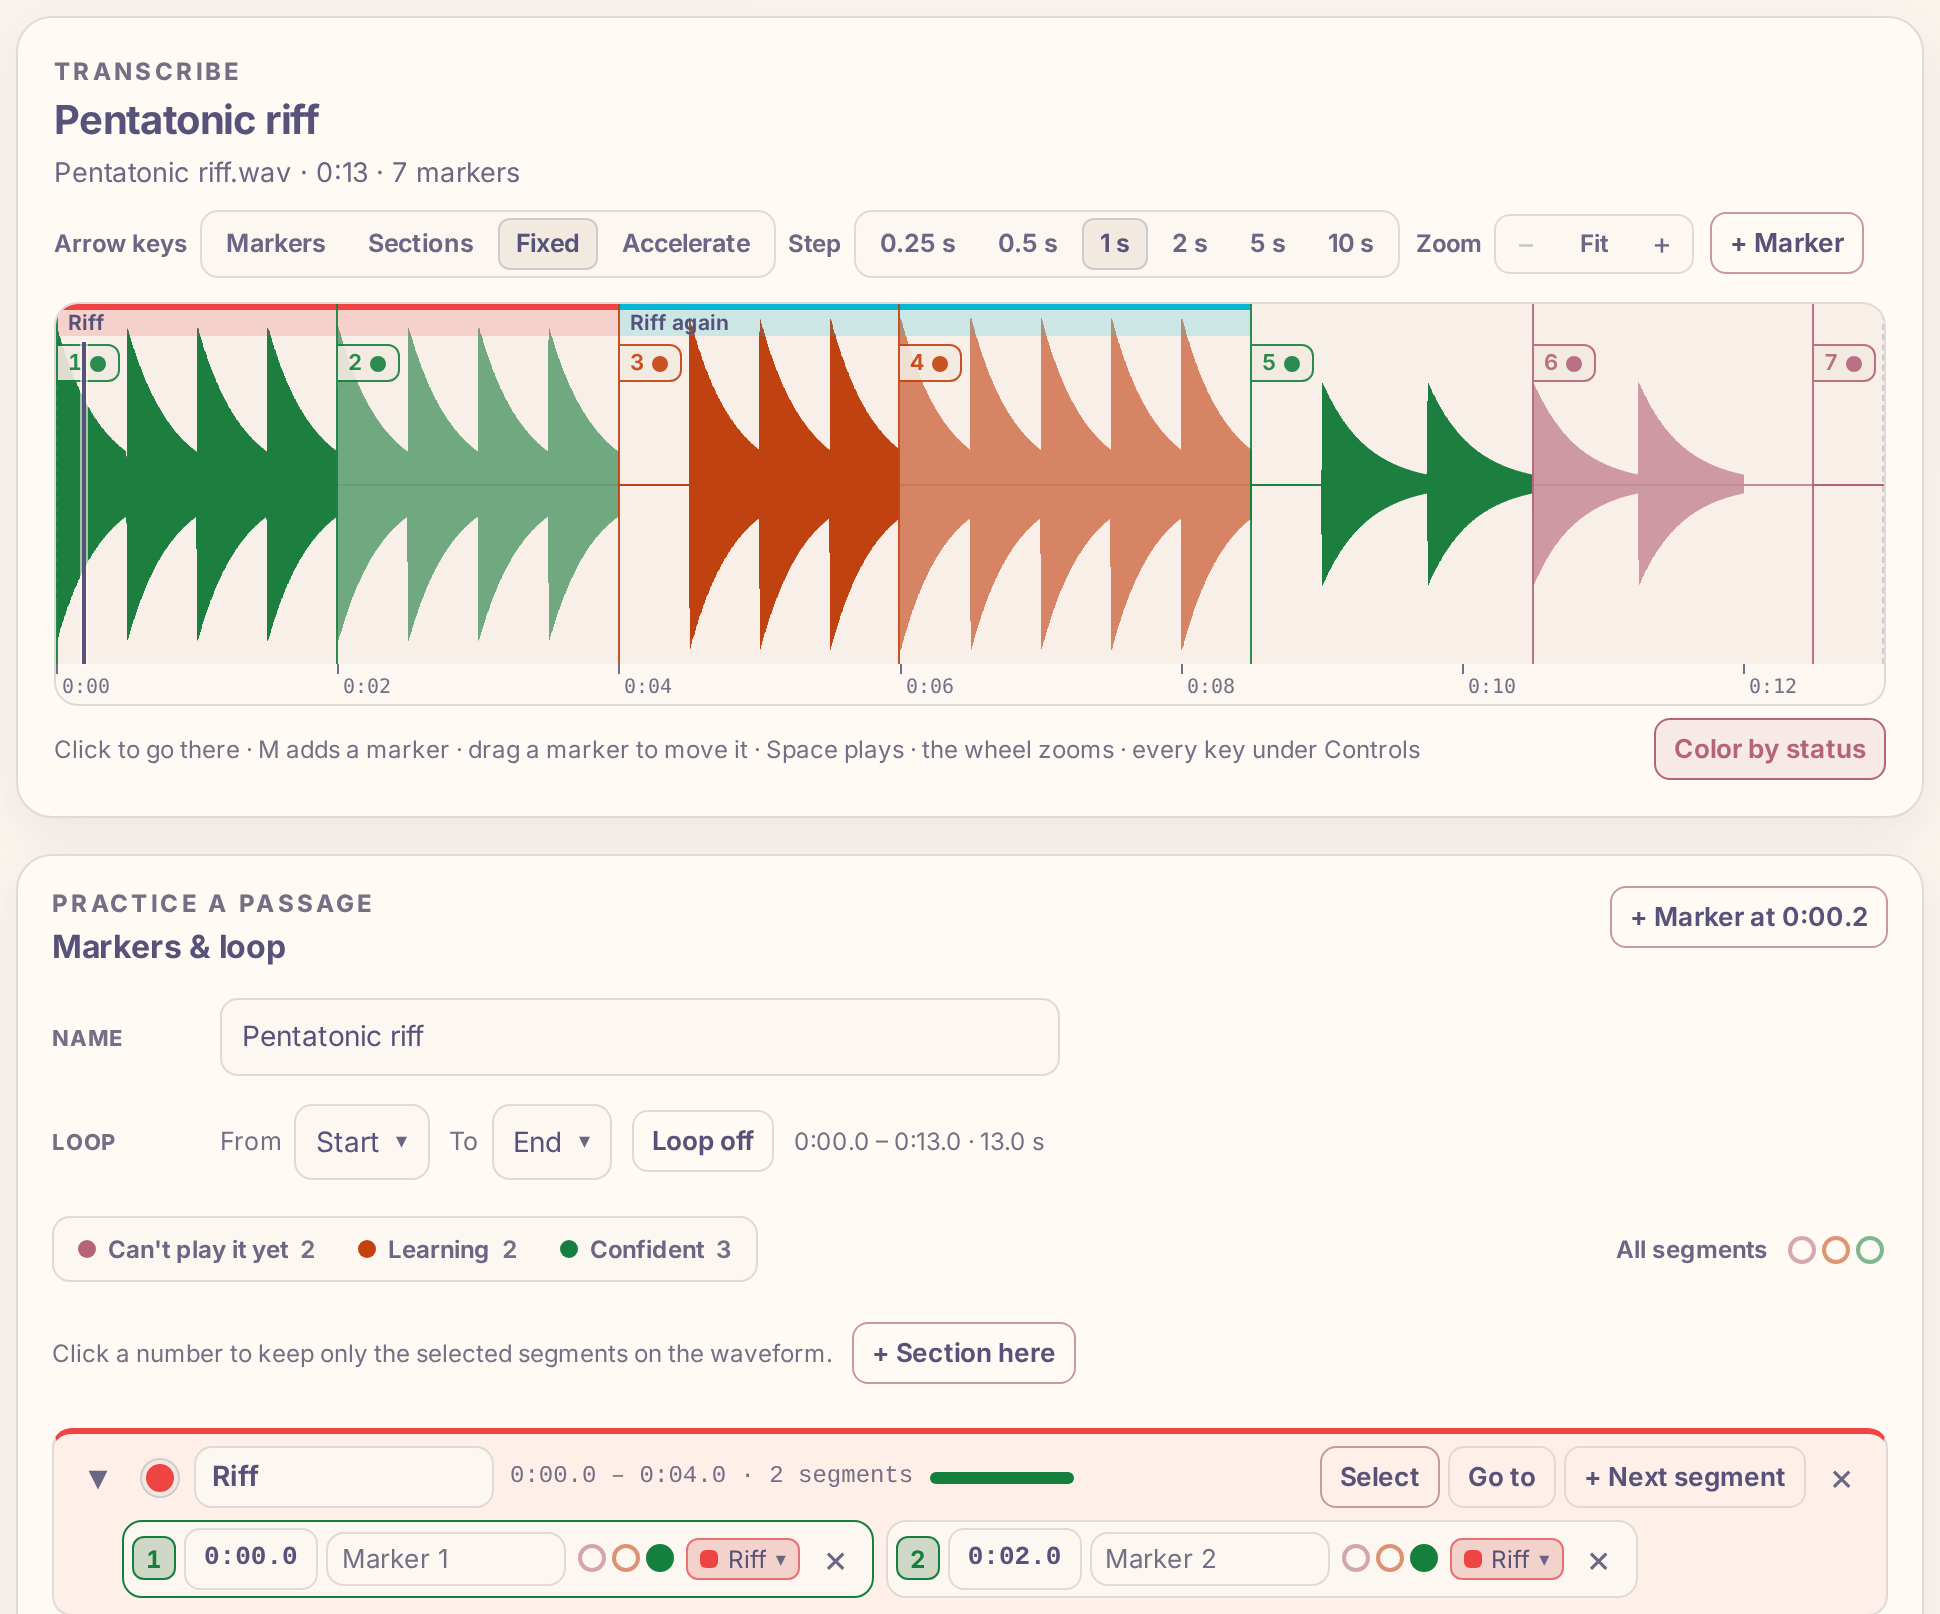Click segment number 1 badge

[x=154, y=1559]
